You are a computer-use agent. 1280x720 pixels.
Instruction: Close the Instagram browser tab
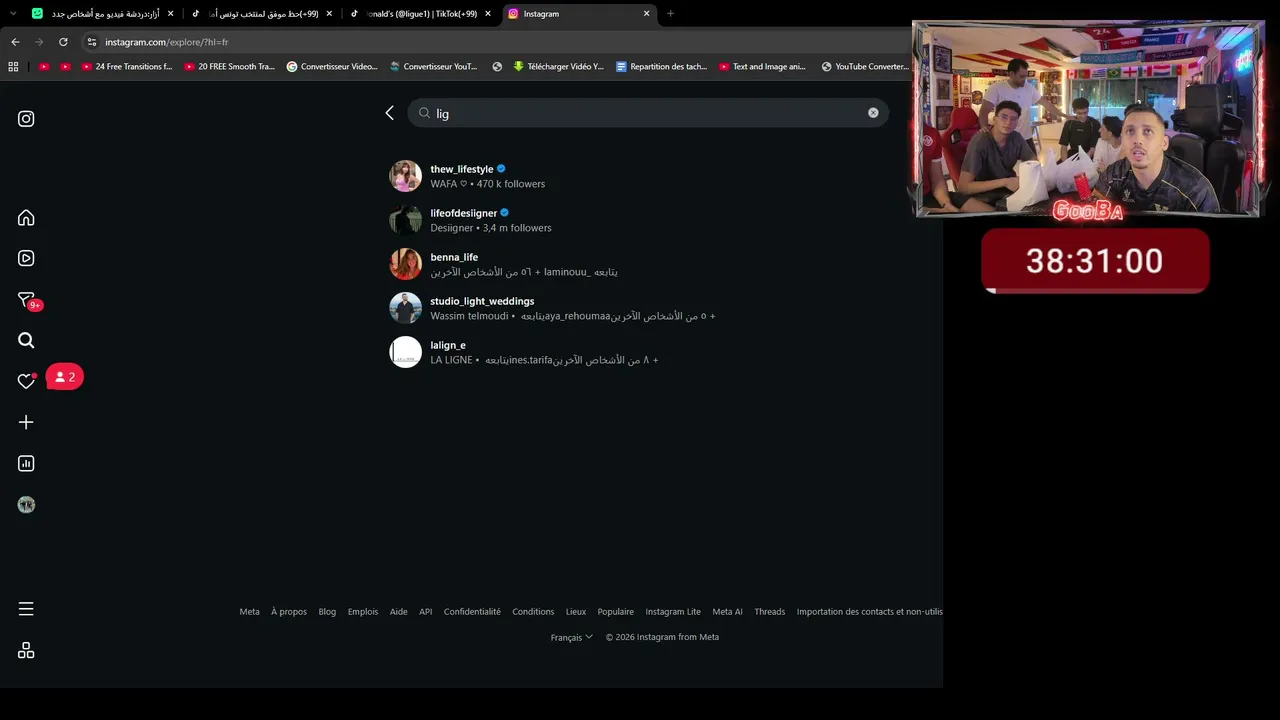647,14
